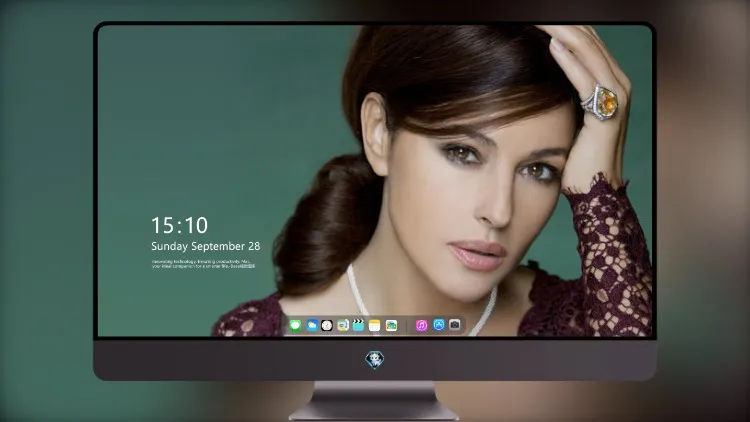The height and width of the screenshot is (422, 750).
Task: Launch the pink Music app
Action: click(421, 326)
